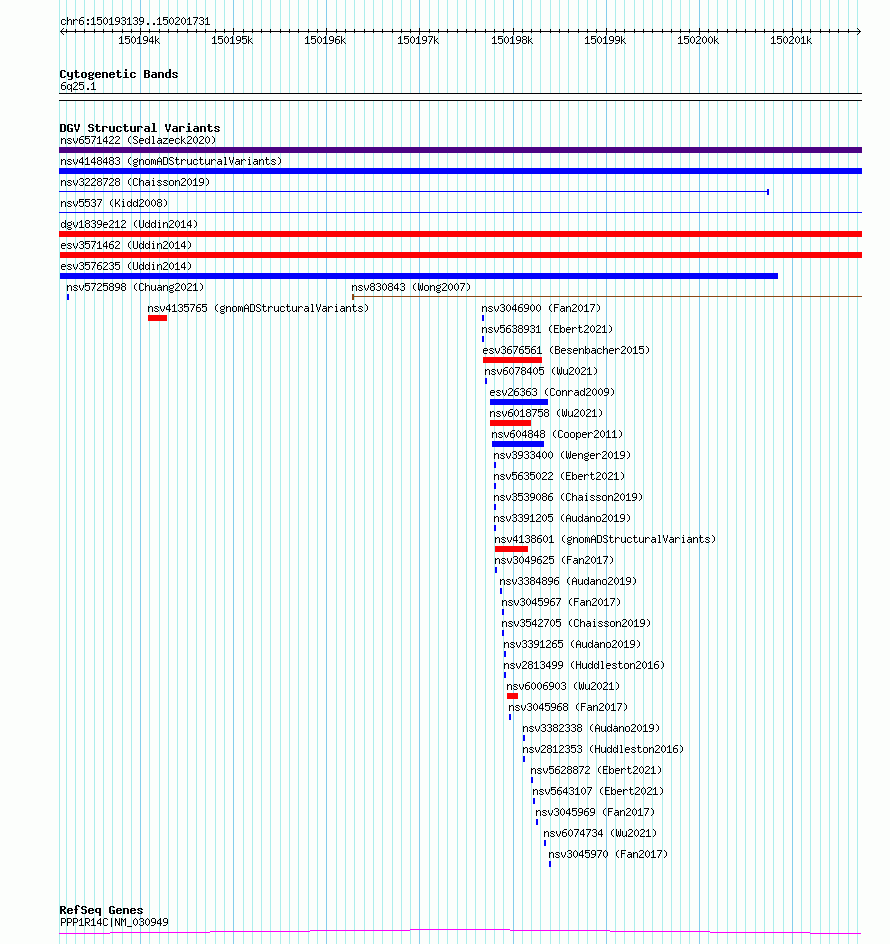Select the red nsv4138601 variant bar
Screen dimensions: 890x944
(x=511, y=549)
